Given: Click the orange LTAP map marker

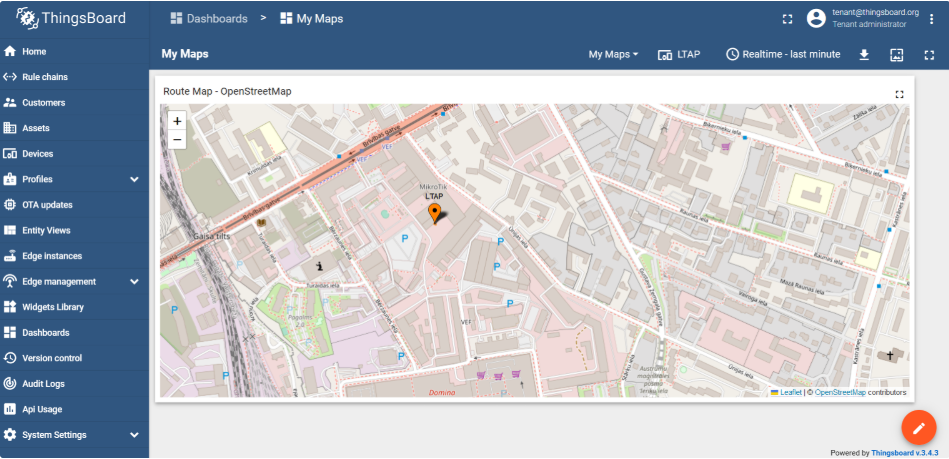Looking at the screenshot, I should point(434,213).
